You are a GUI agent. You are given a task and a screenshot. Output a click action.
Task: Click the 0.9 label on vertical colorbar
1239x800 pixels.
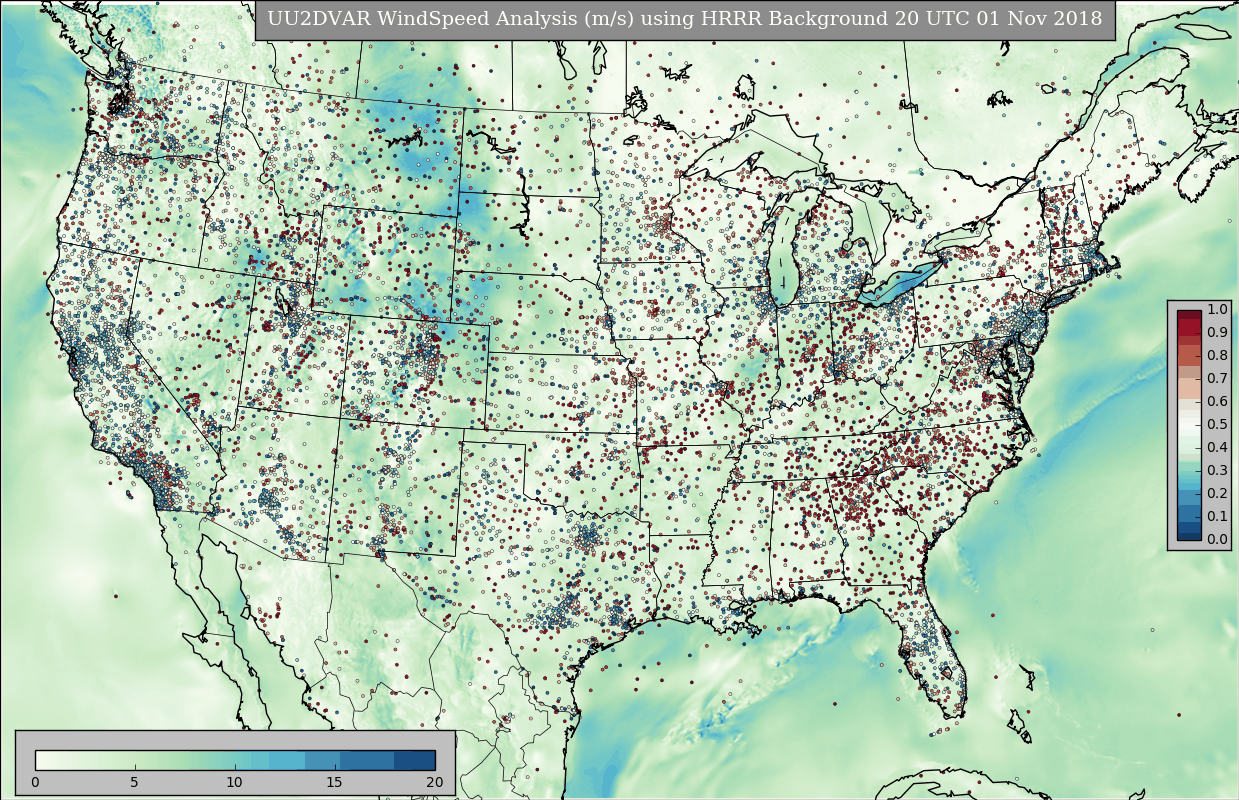(1217, 332)
